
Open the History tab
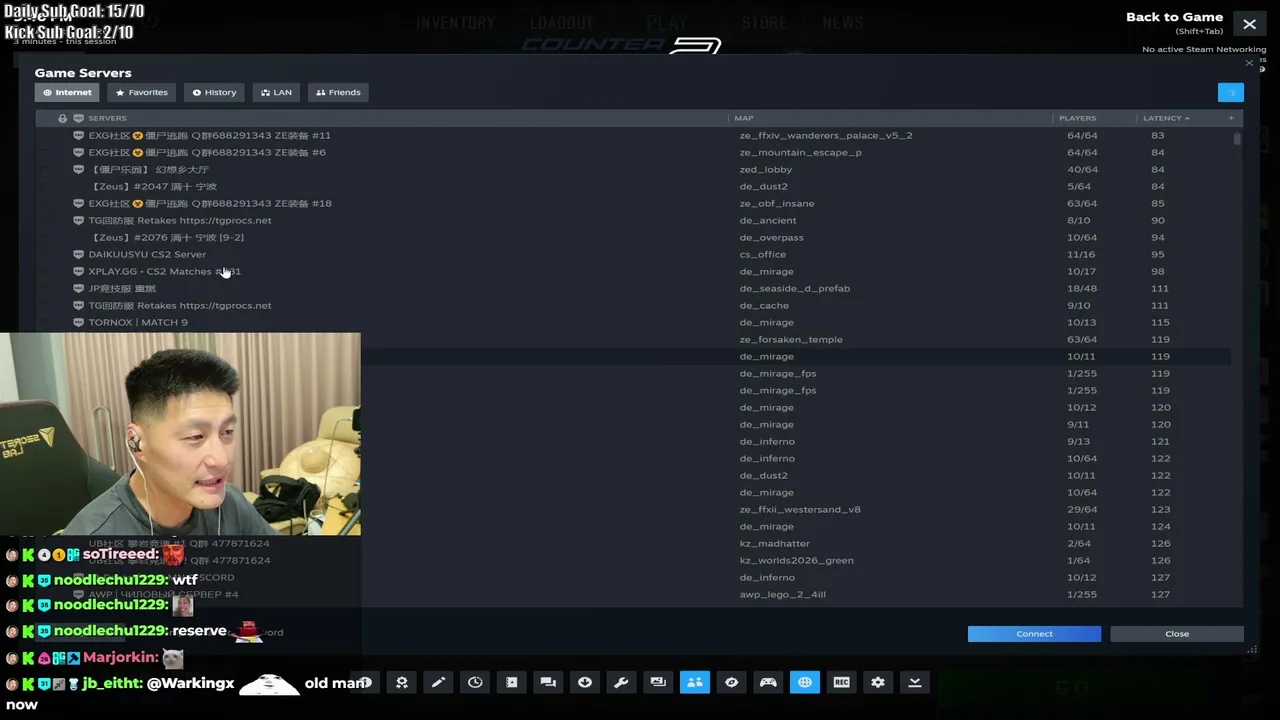[214, 92]
